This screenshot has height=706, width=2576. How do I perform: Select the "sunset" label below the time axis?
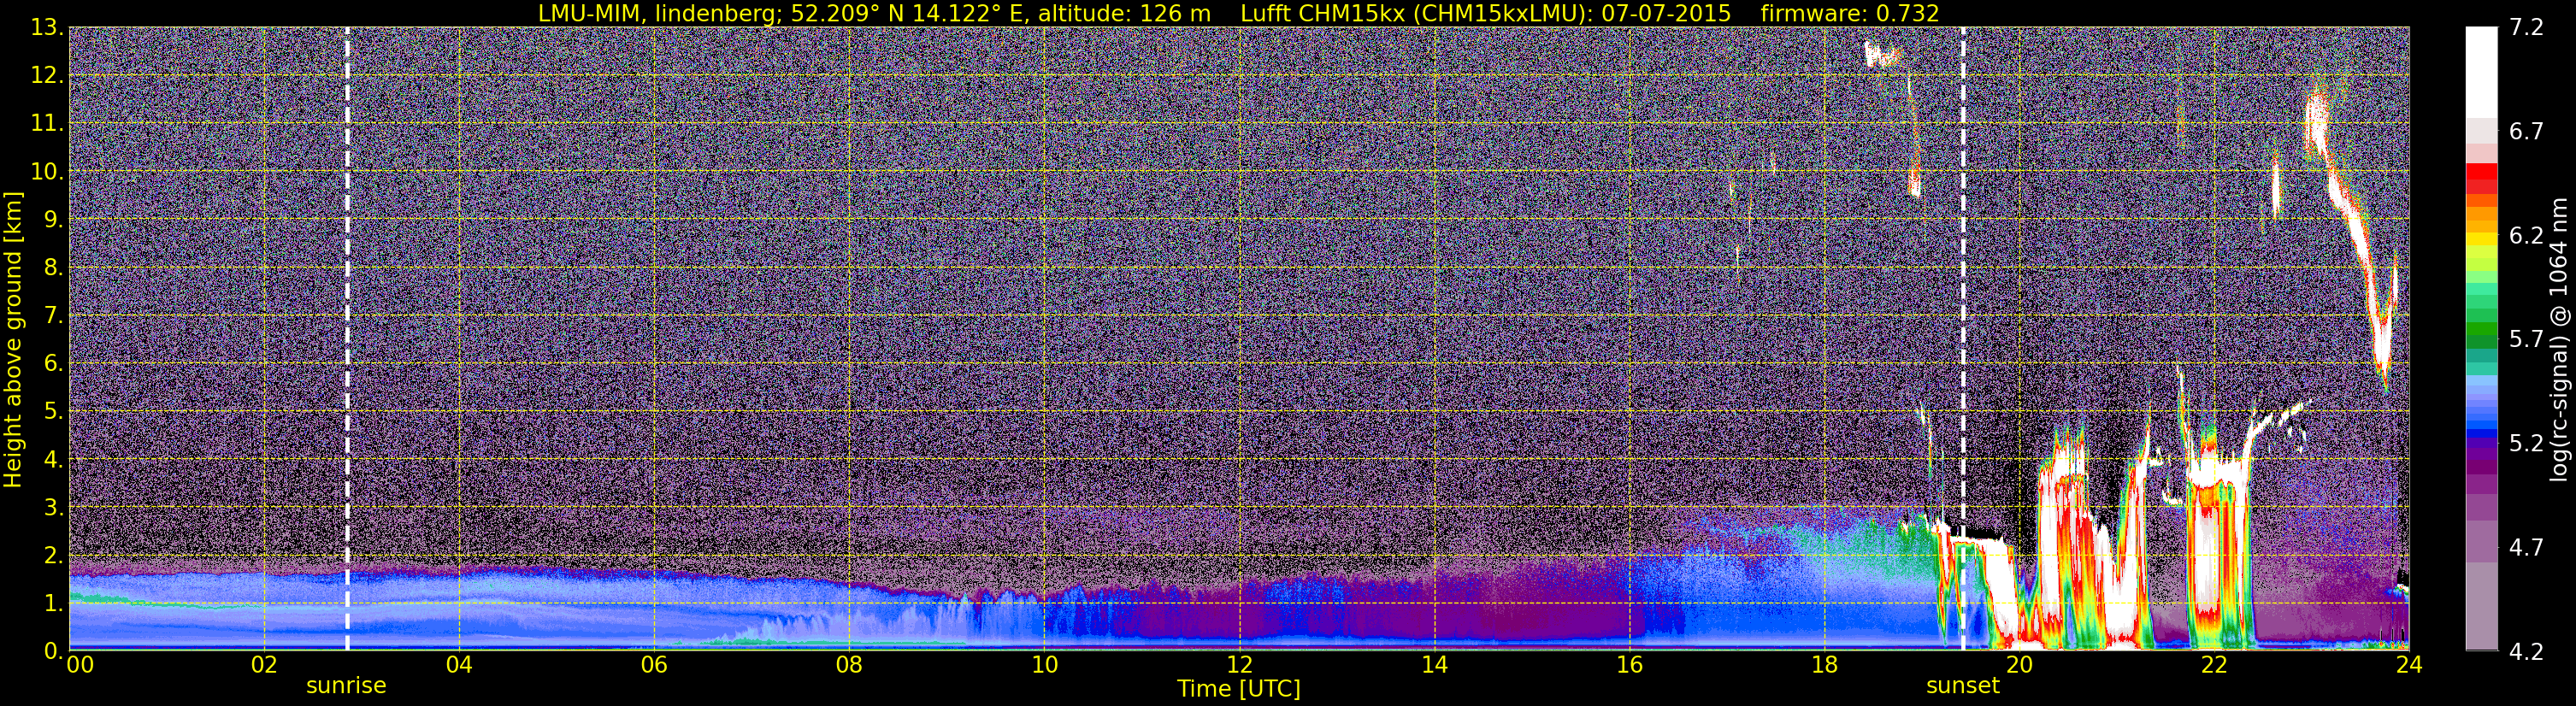coord(1963,686)
